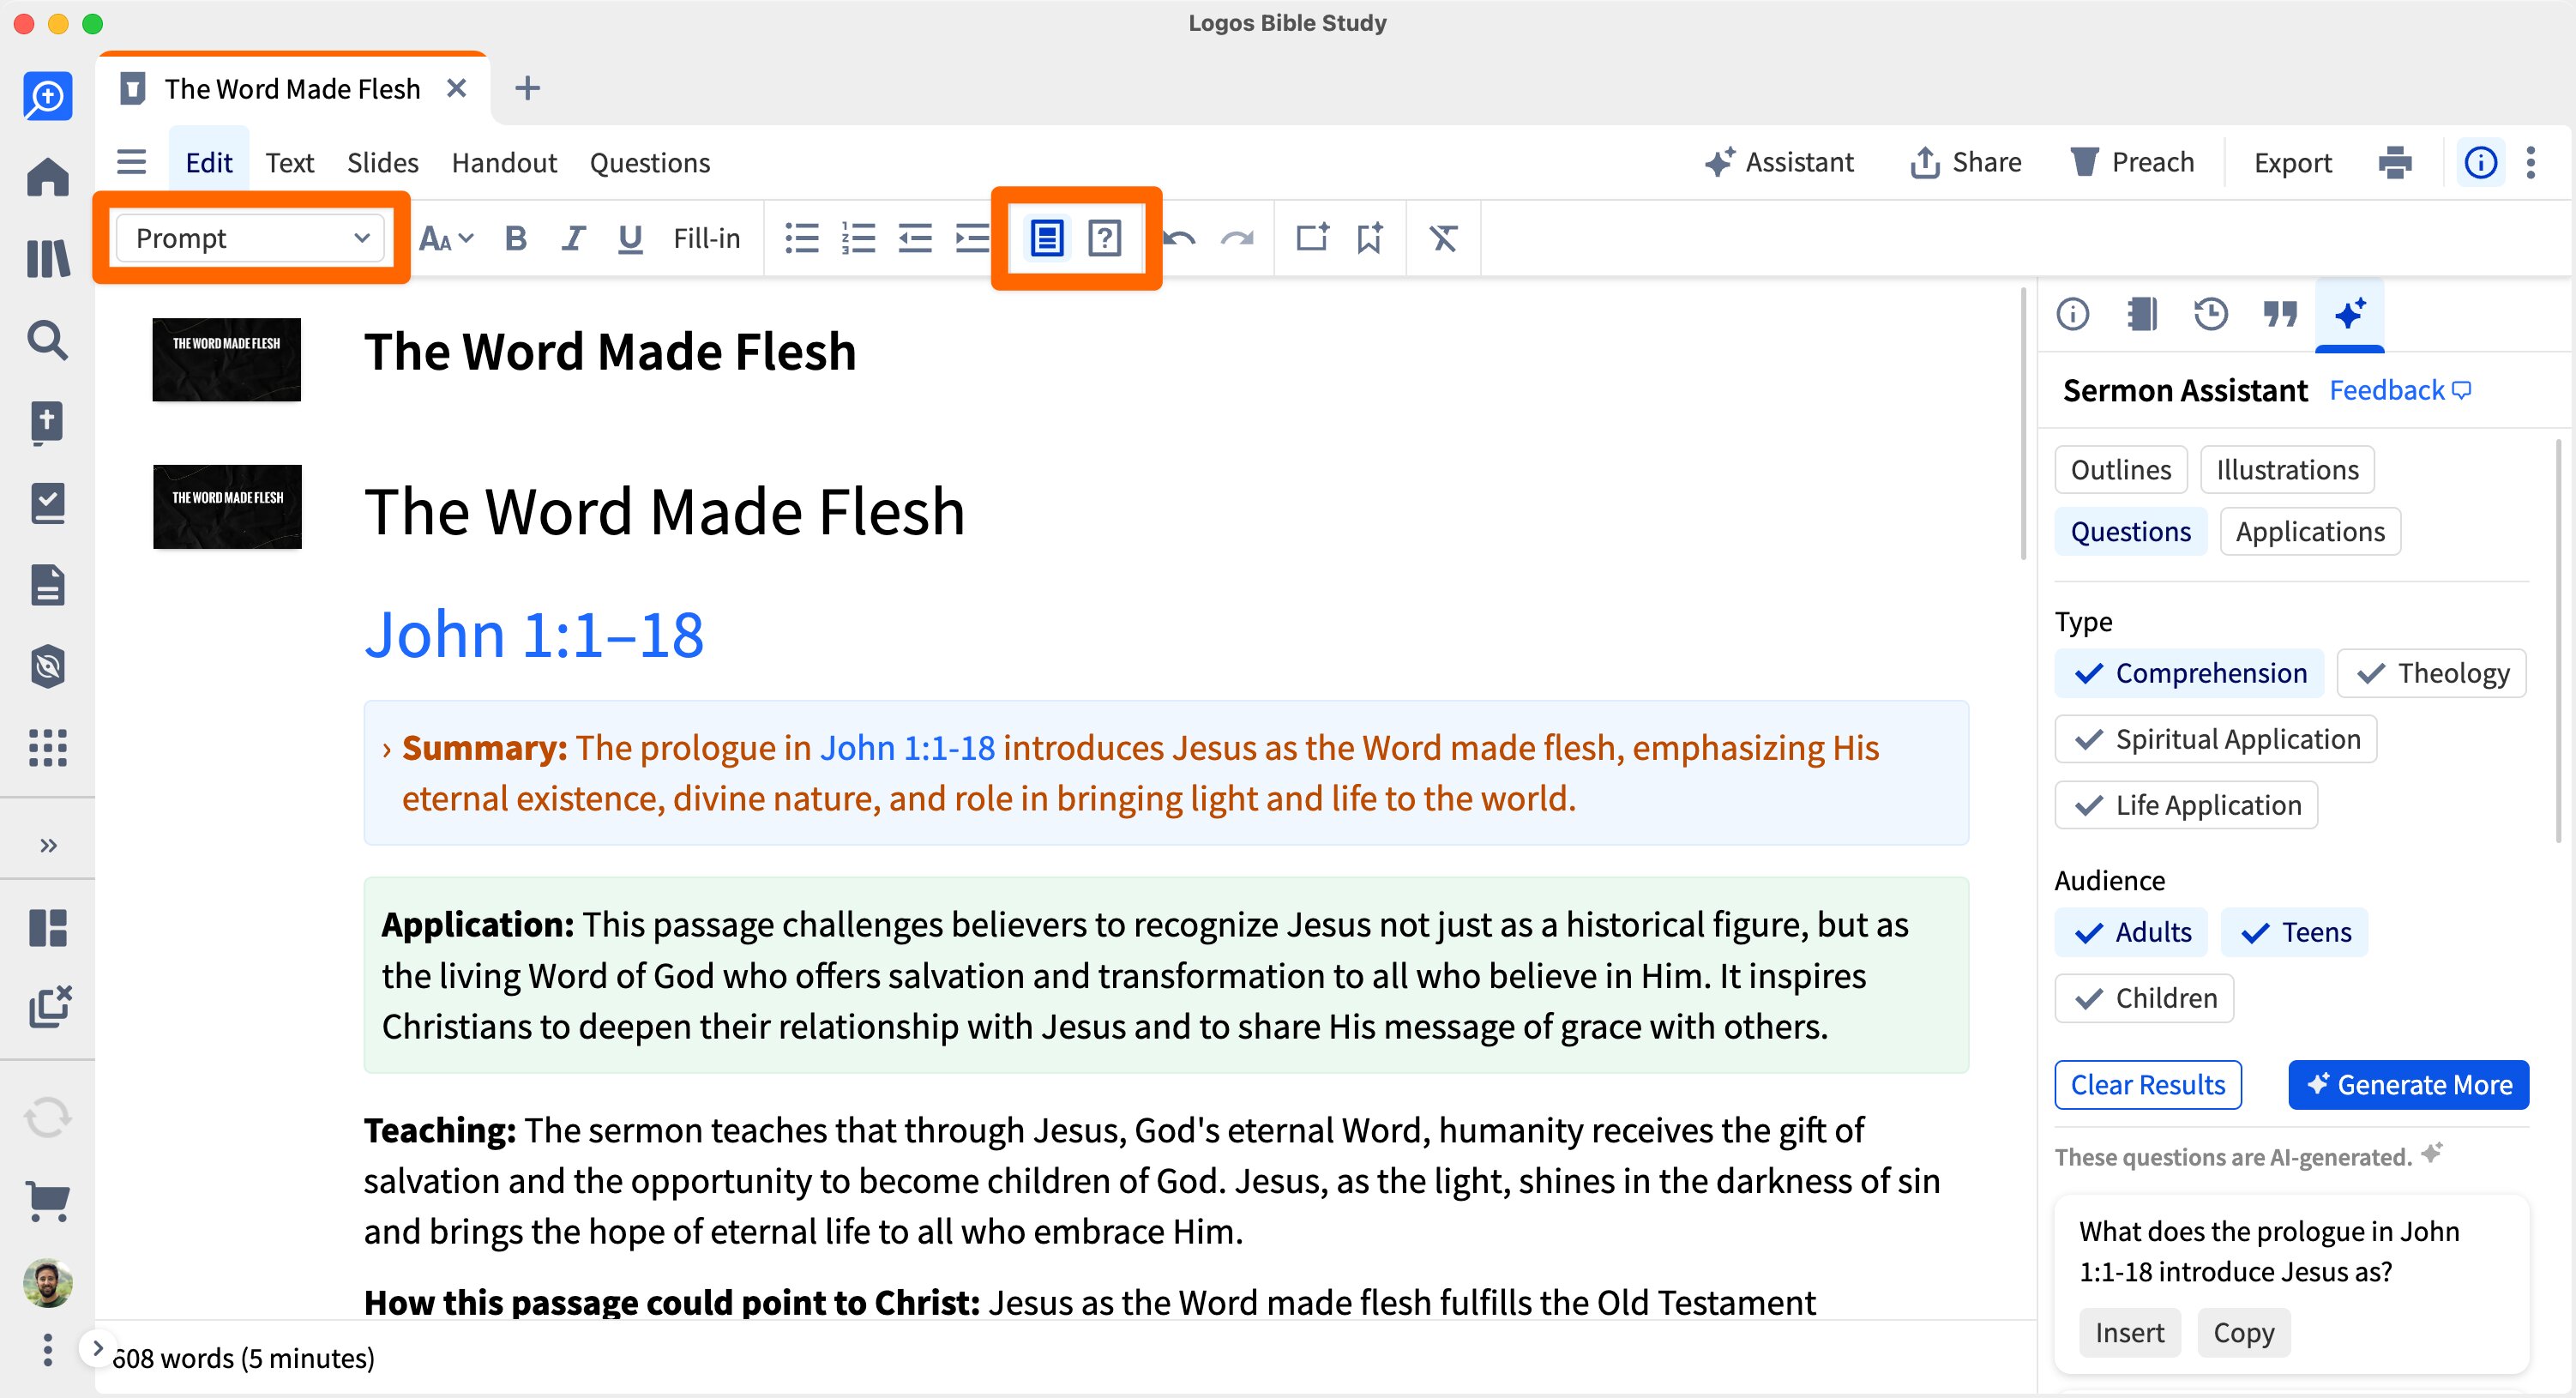
Task: Select the Outlines assistant tab
Action: click(2120, 469)
